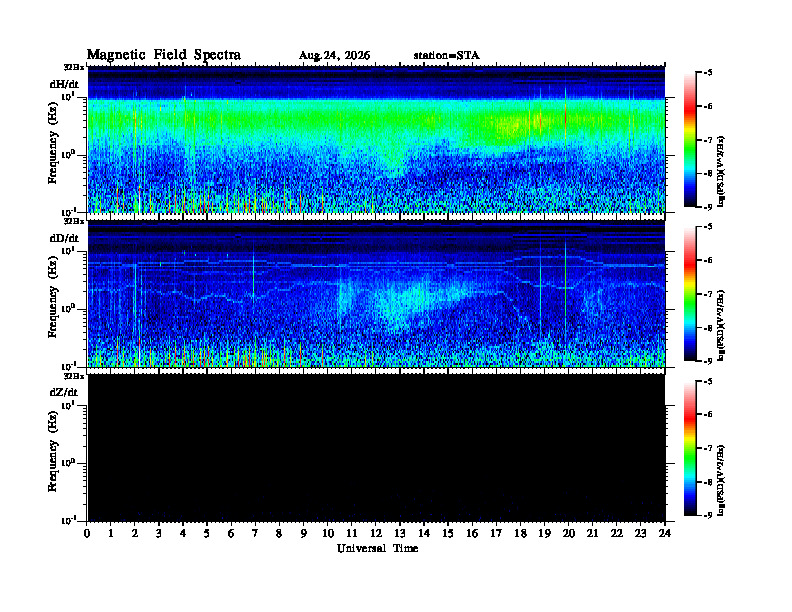The image size is (792, 612).
Task: Click the "dZ/dt" panel label
Action: 64,392
